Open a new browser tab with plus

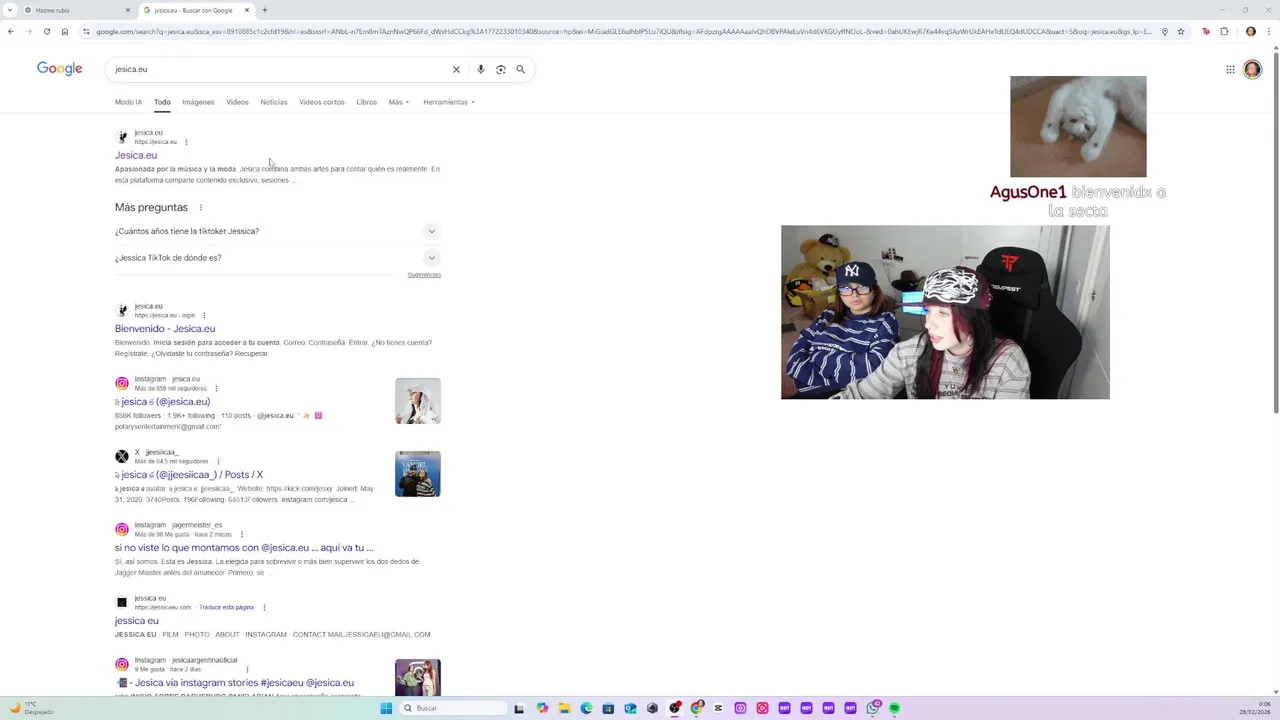(265, 10)
